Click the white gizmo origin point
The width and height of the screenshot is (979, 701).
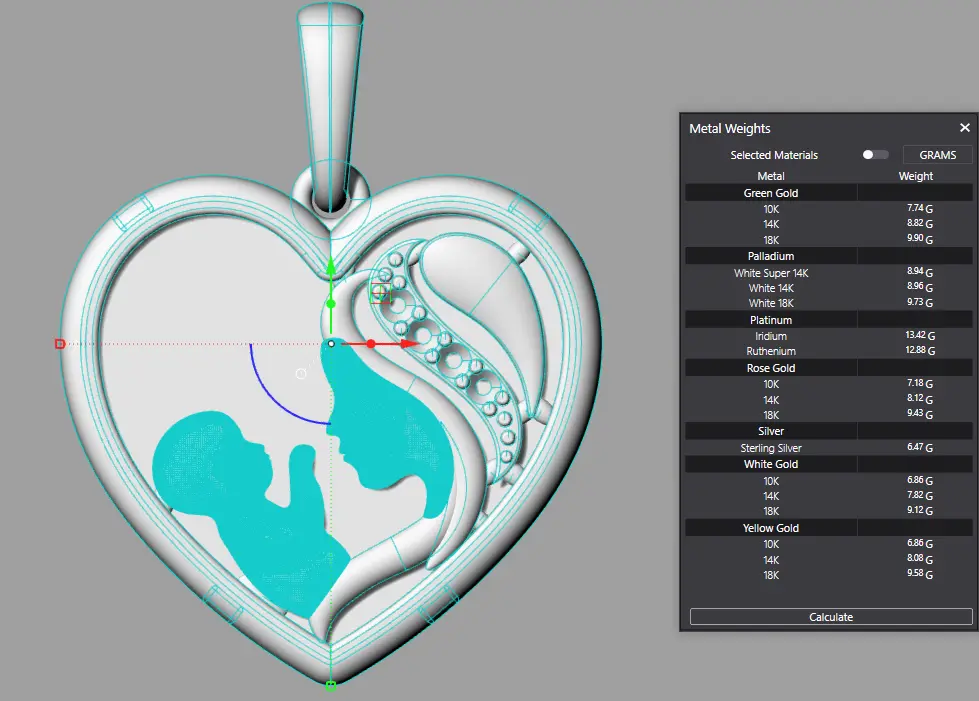[x=331, y=344]
